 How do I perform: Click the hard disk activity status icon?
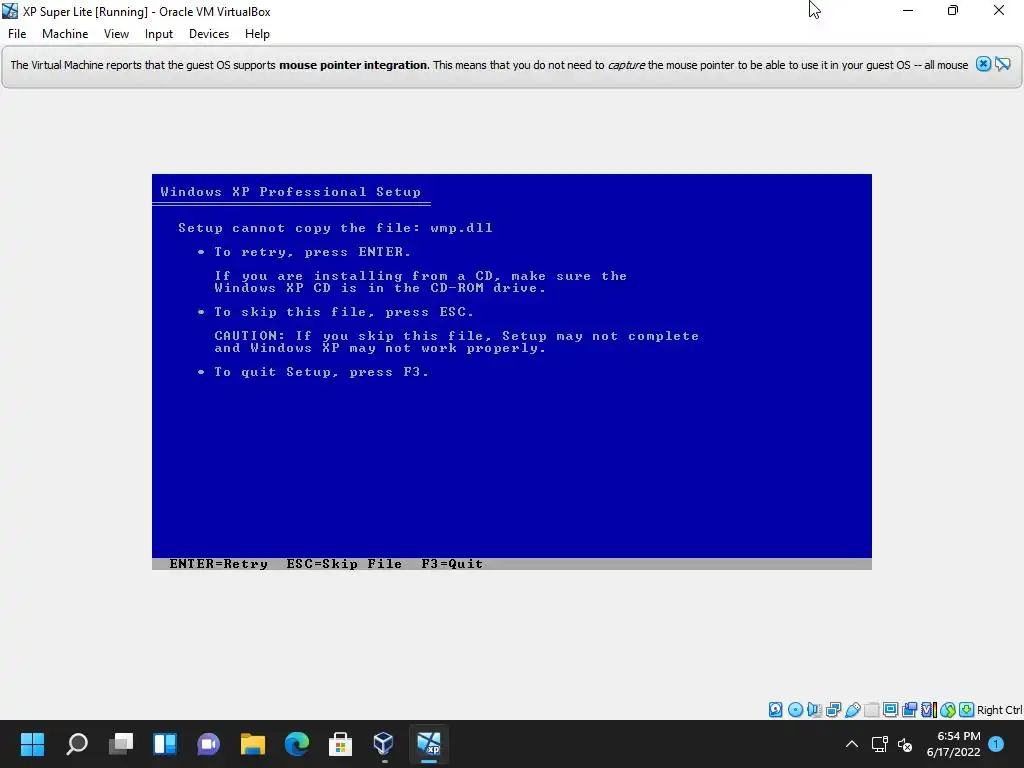click(775, 710)
